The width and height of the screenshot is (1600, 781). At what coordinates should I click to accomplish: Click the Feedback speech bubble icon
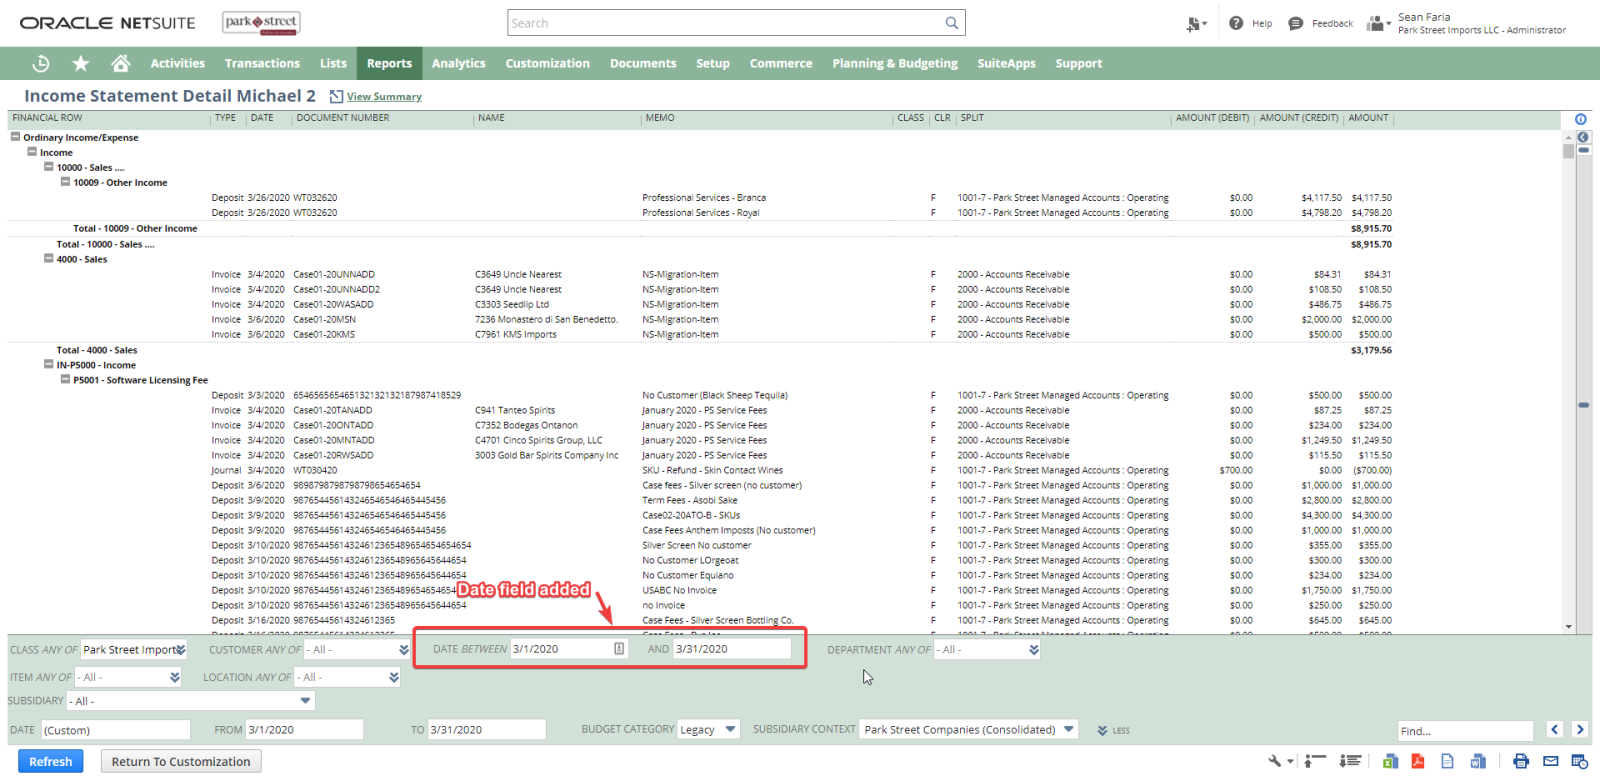pyautogui.click(x=1296, y=23)
